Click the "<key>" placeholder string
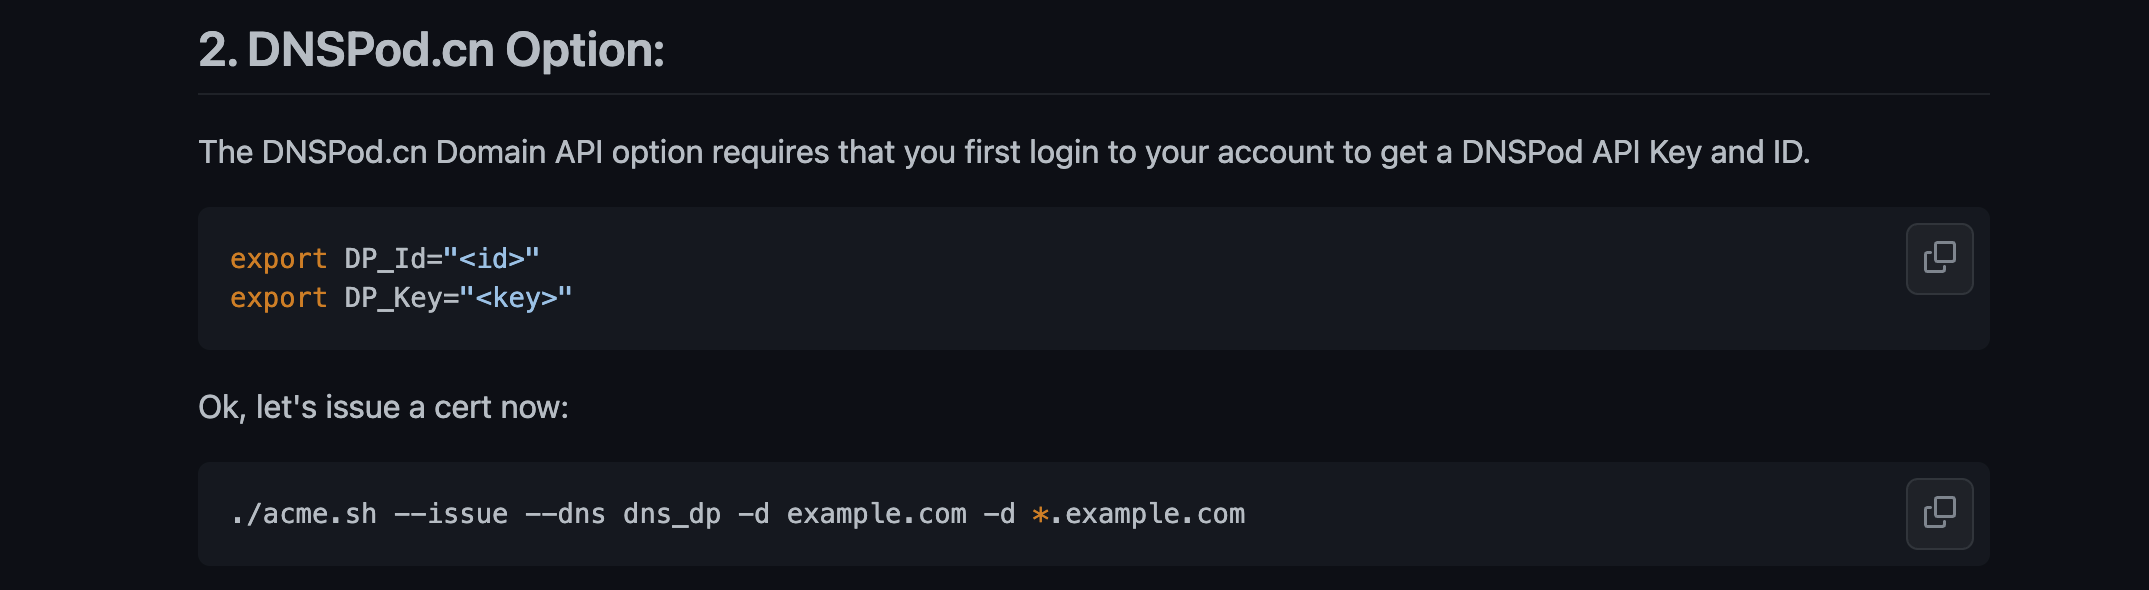The image size is (2149, 590). point(515,298)
